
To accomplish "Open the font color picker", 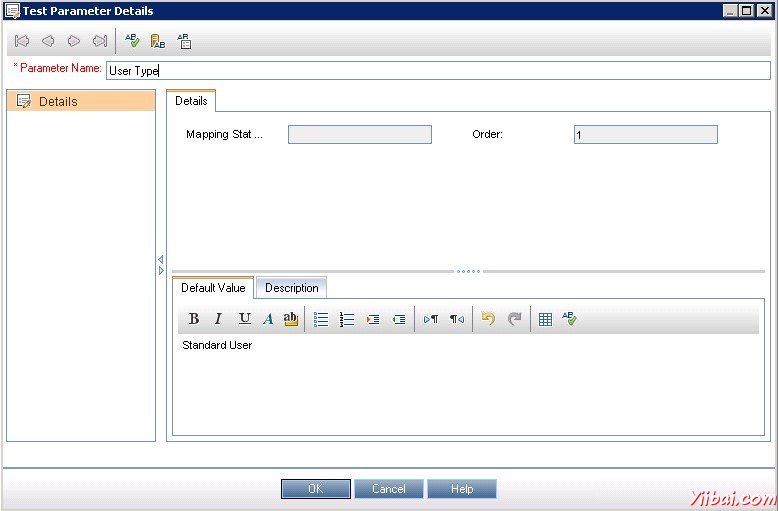I will (x=268, y=319).
